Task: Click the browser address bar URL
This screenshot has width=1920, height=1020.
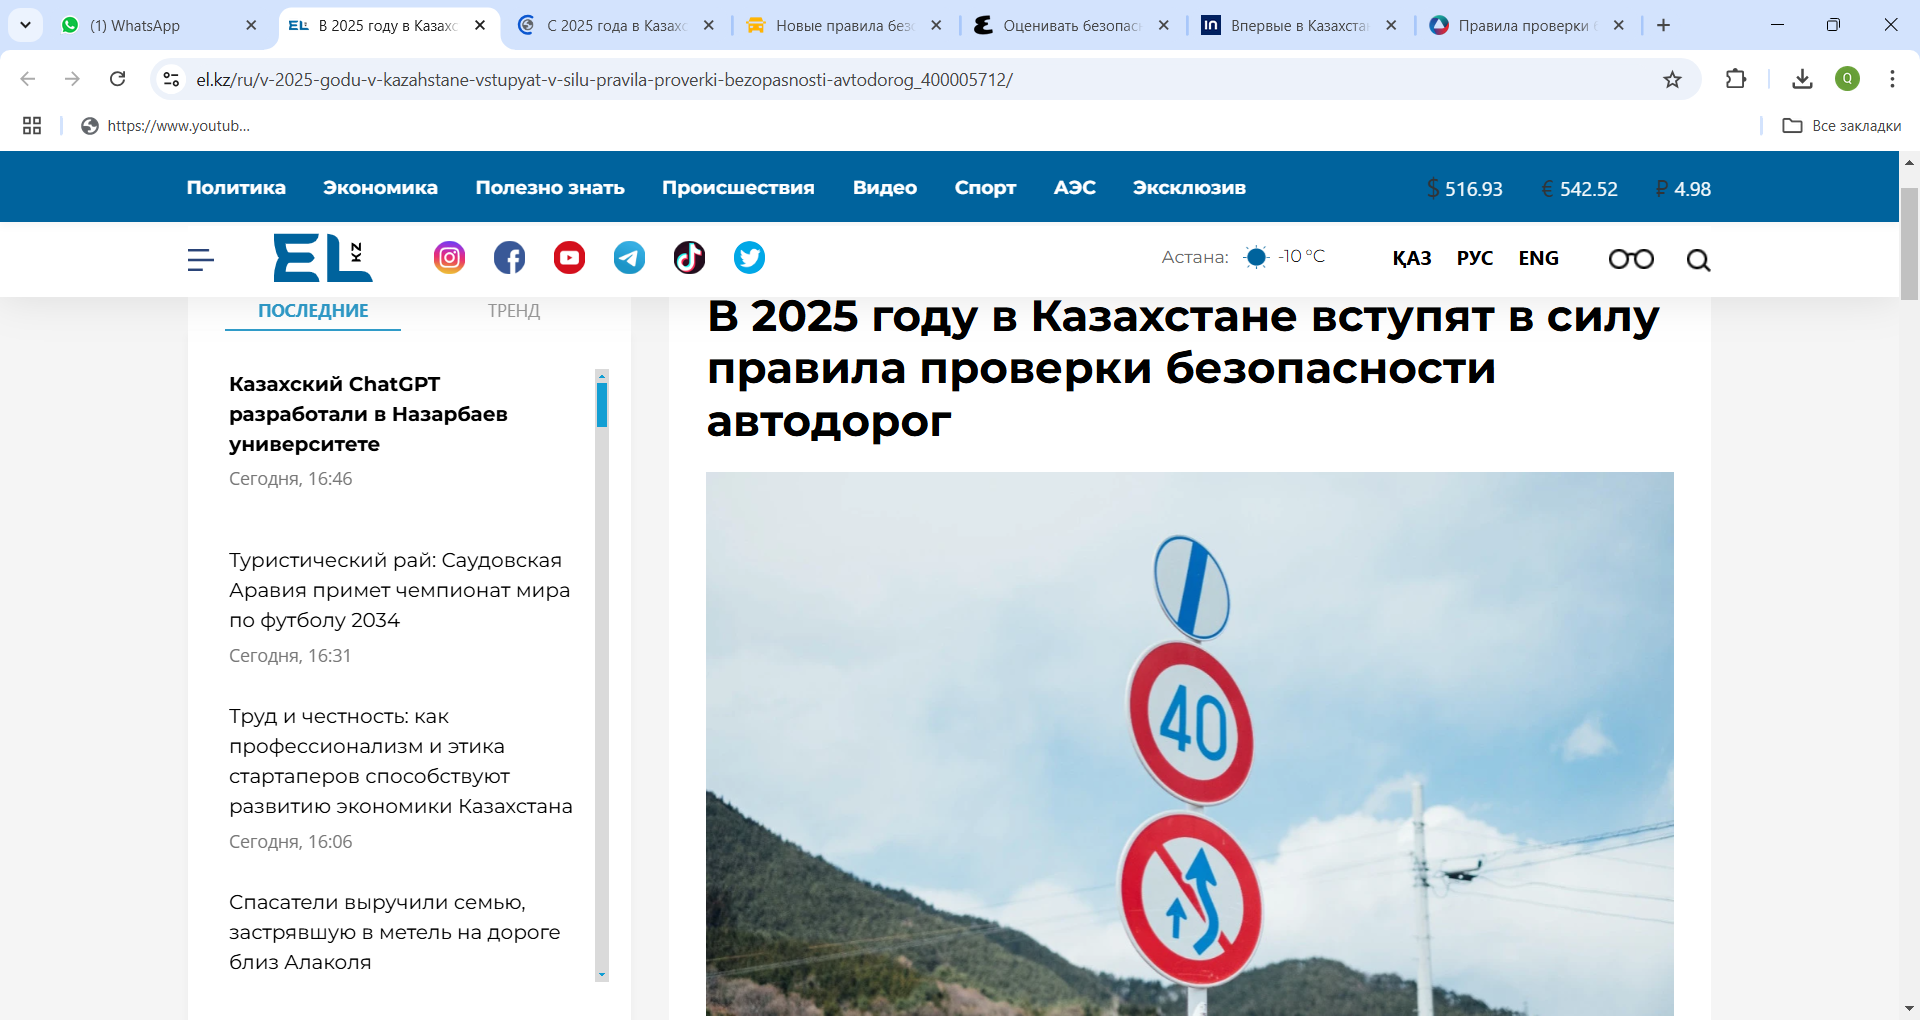Action: click(604, 79)
